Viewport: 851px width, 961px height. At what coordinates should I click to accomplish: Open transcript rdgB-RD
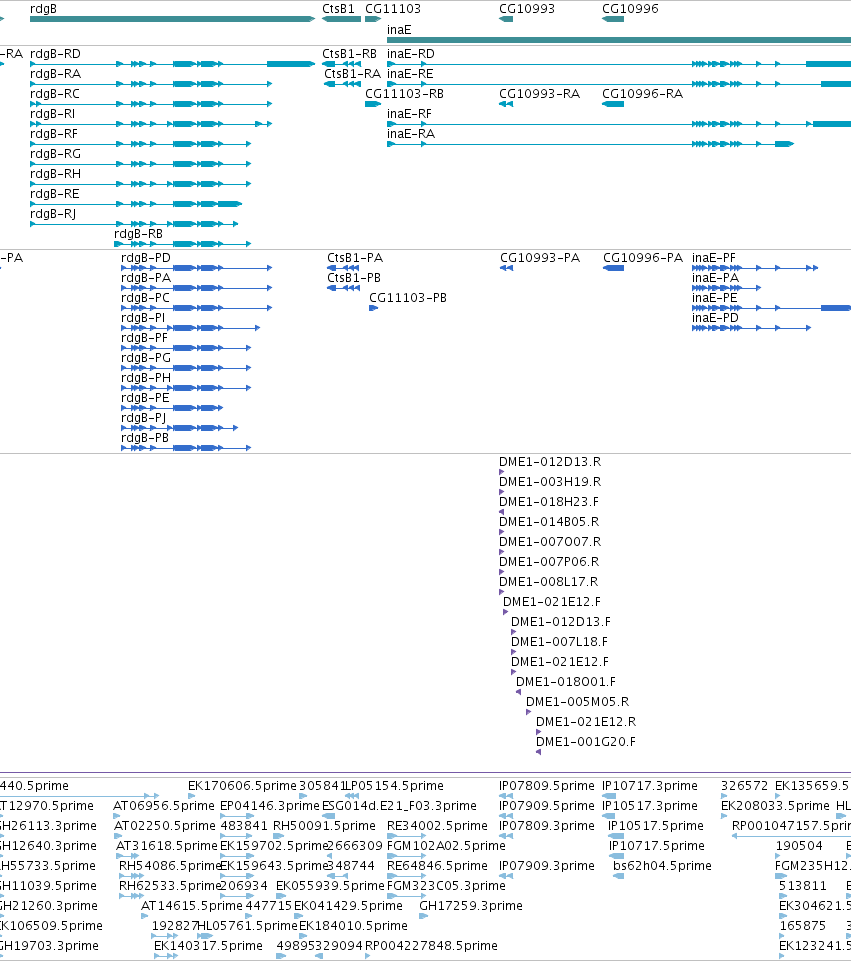(55, 54)
